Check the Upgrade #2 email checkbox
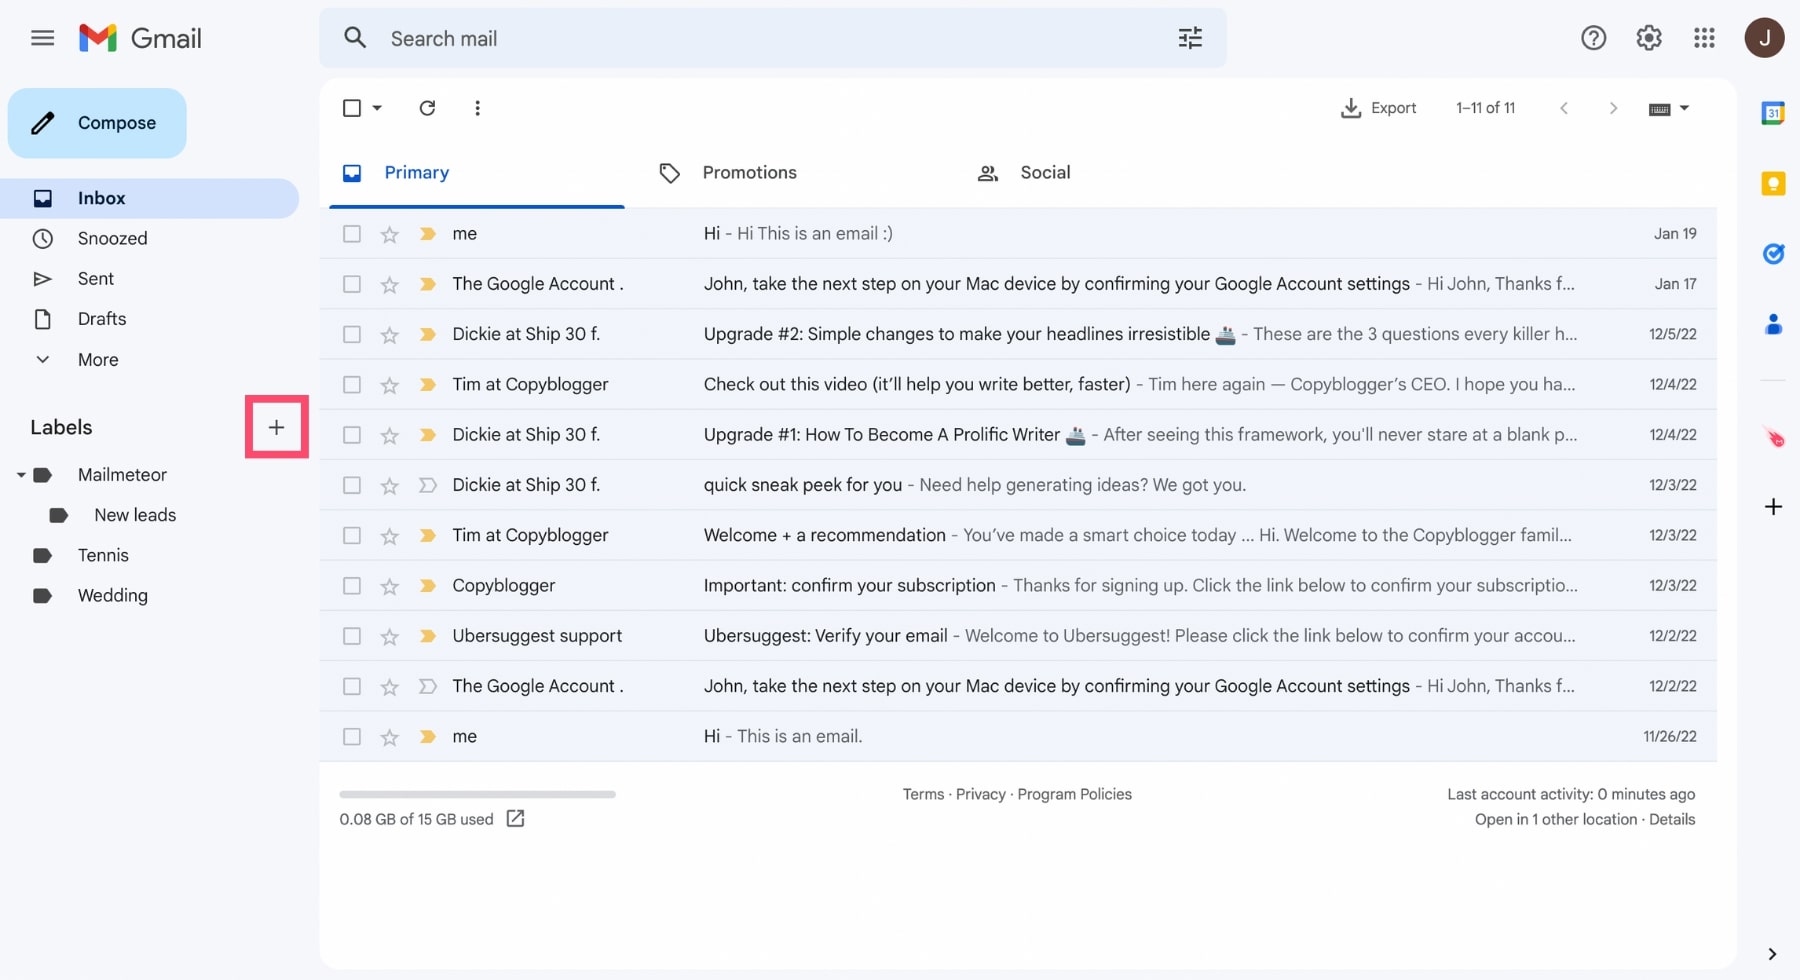The image size is (1800, 980). (x=352, y=334)
